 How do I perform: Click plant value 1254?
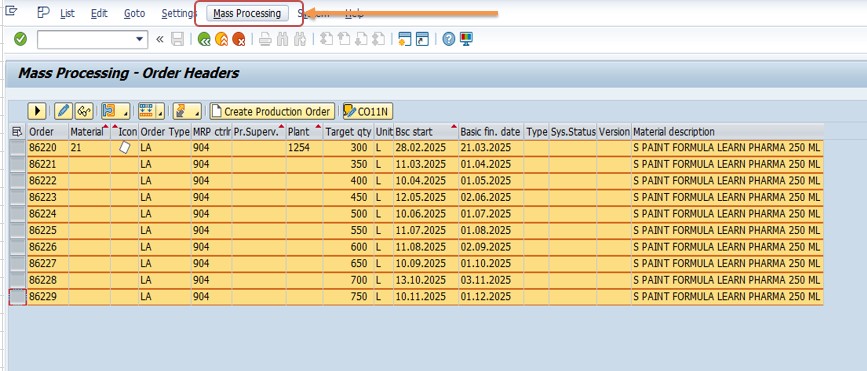[304, 148]
